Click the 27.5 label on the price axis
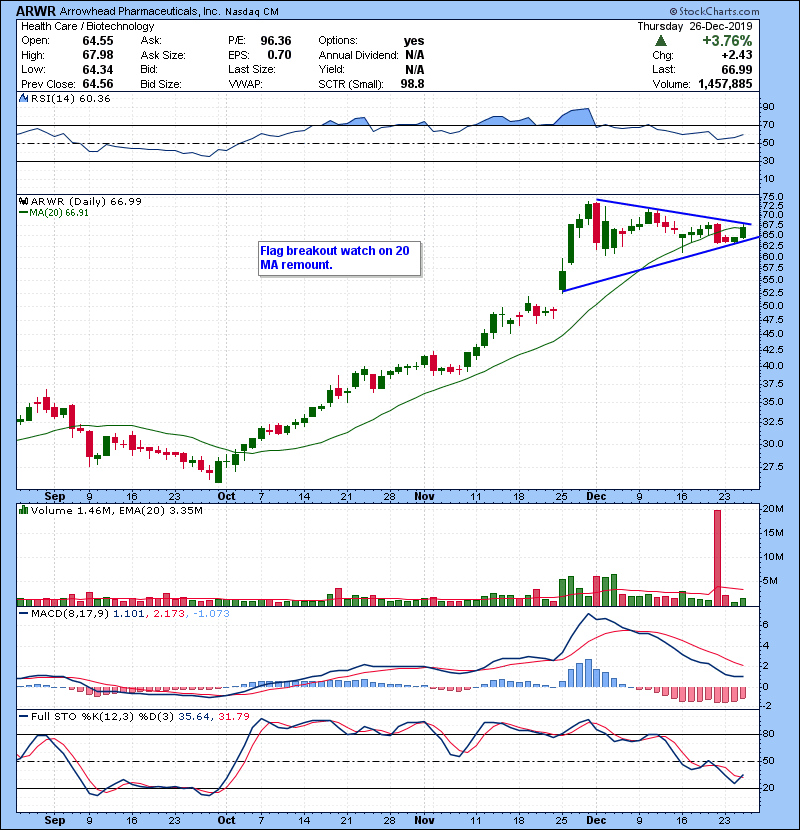This screenshot has height=830, width=800. click(772, 466)
